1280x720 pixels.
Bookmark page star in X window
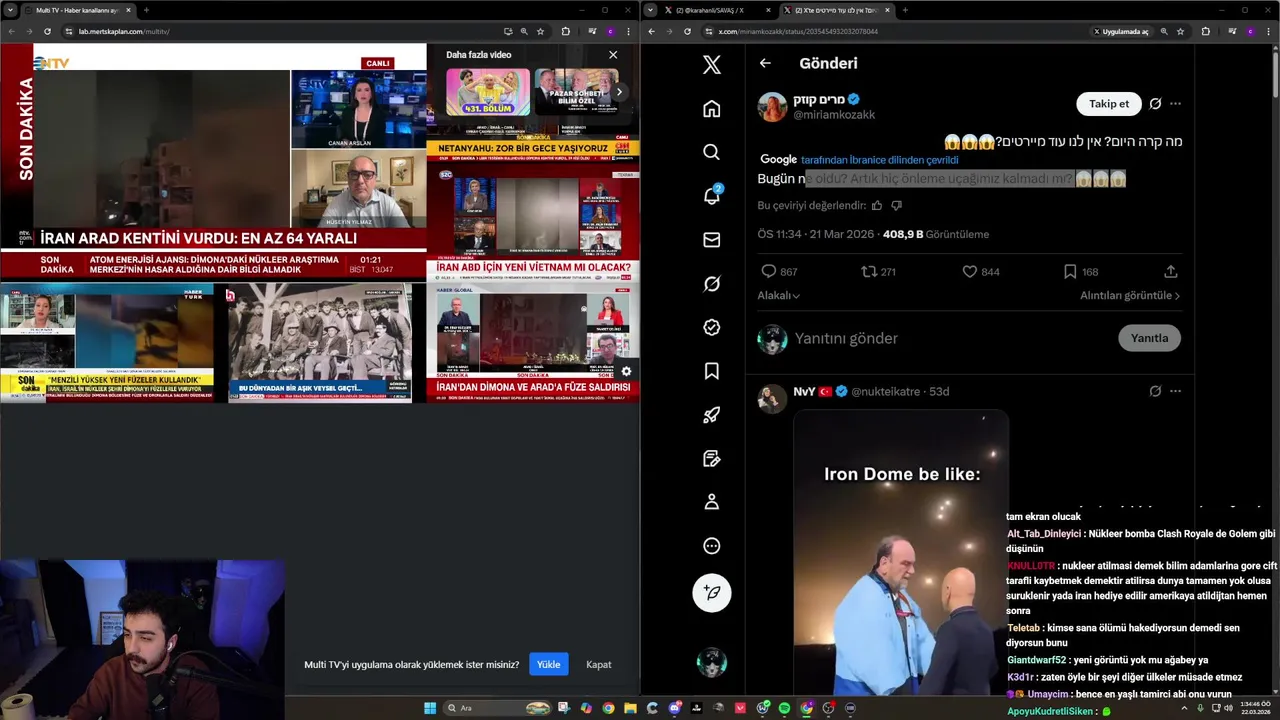[x=1180, y=31]
